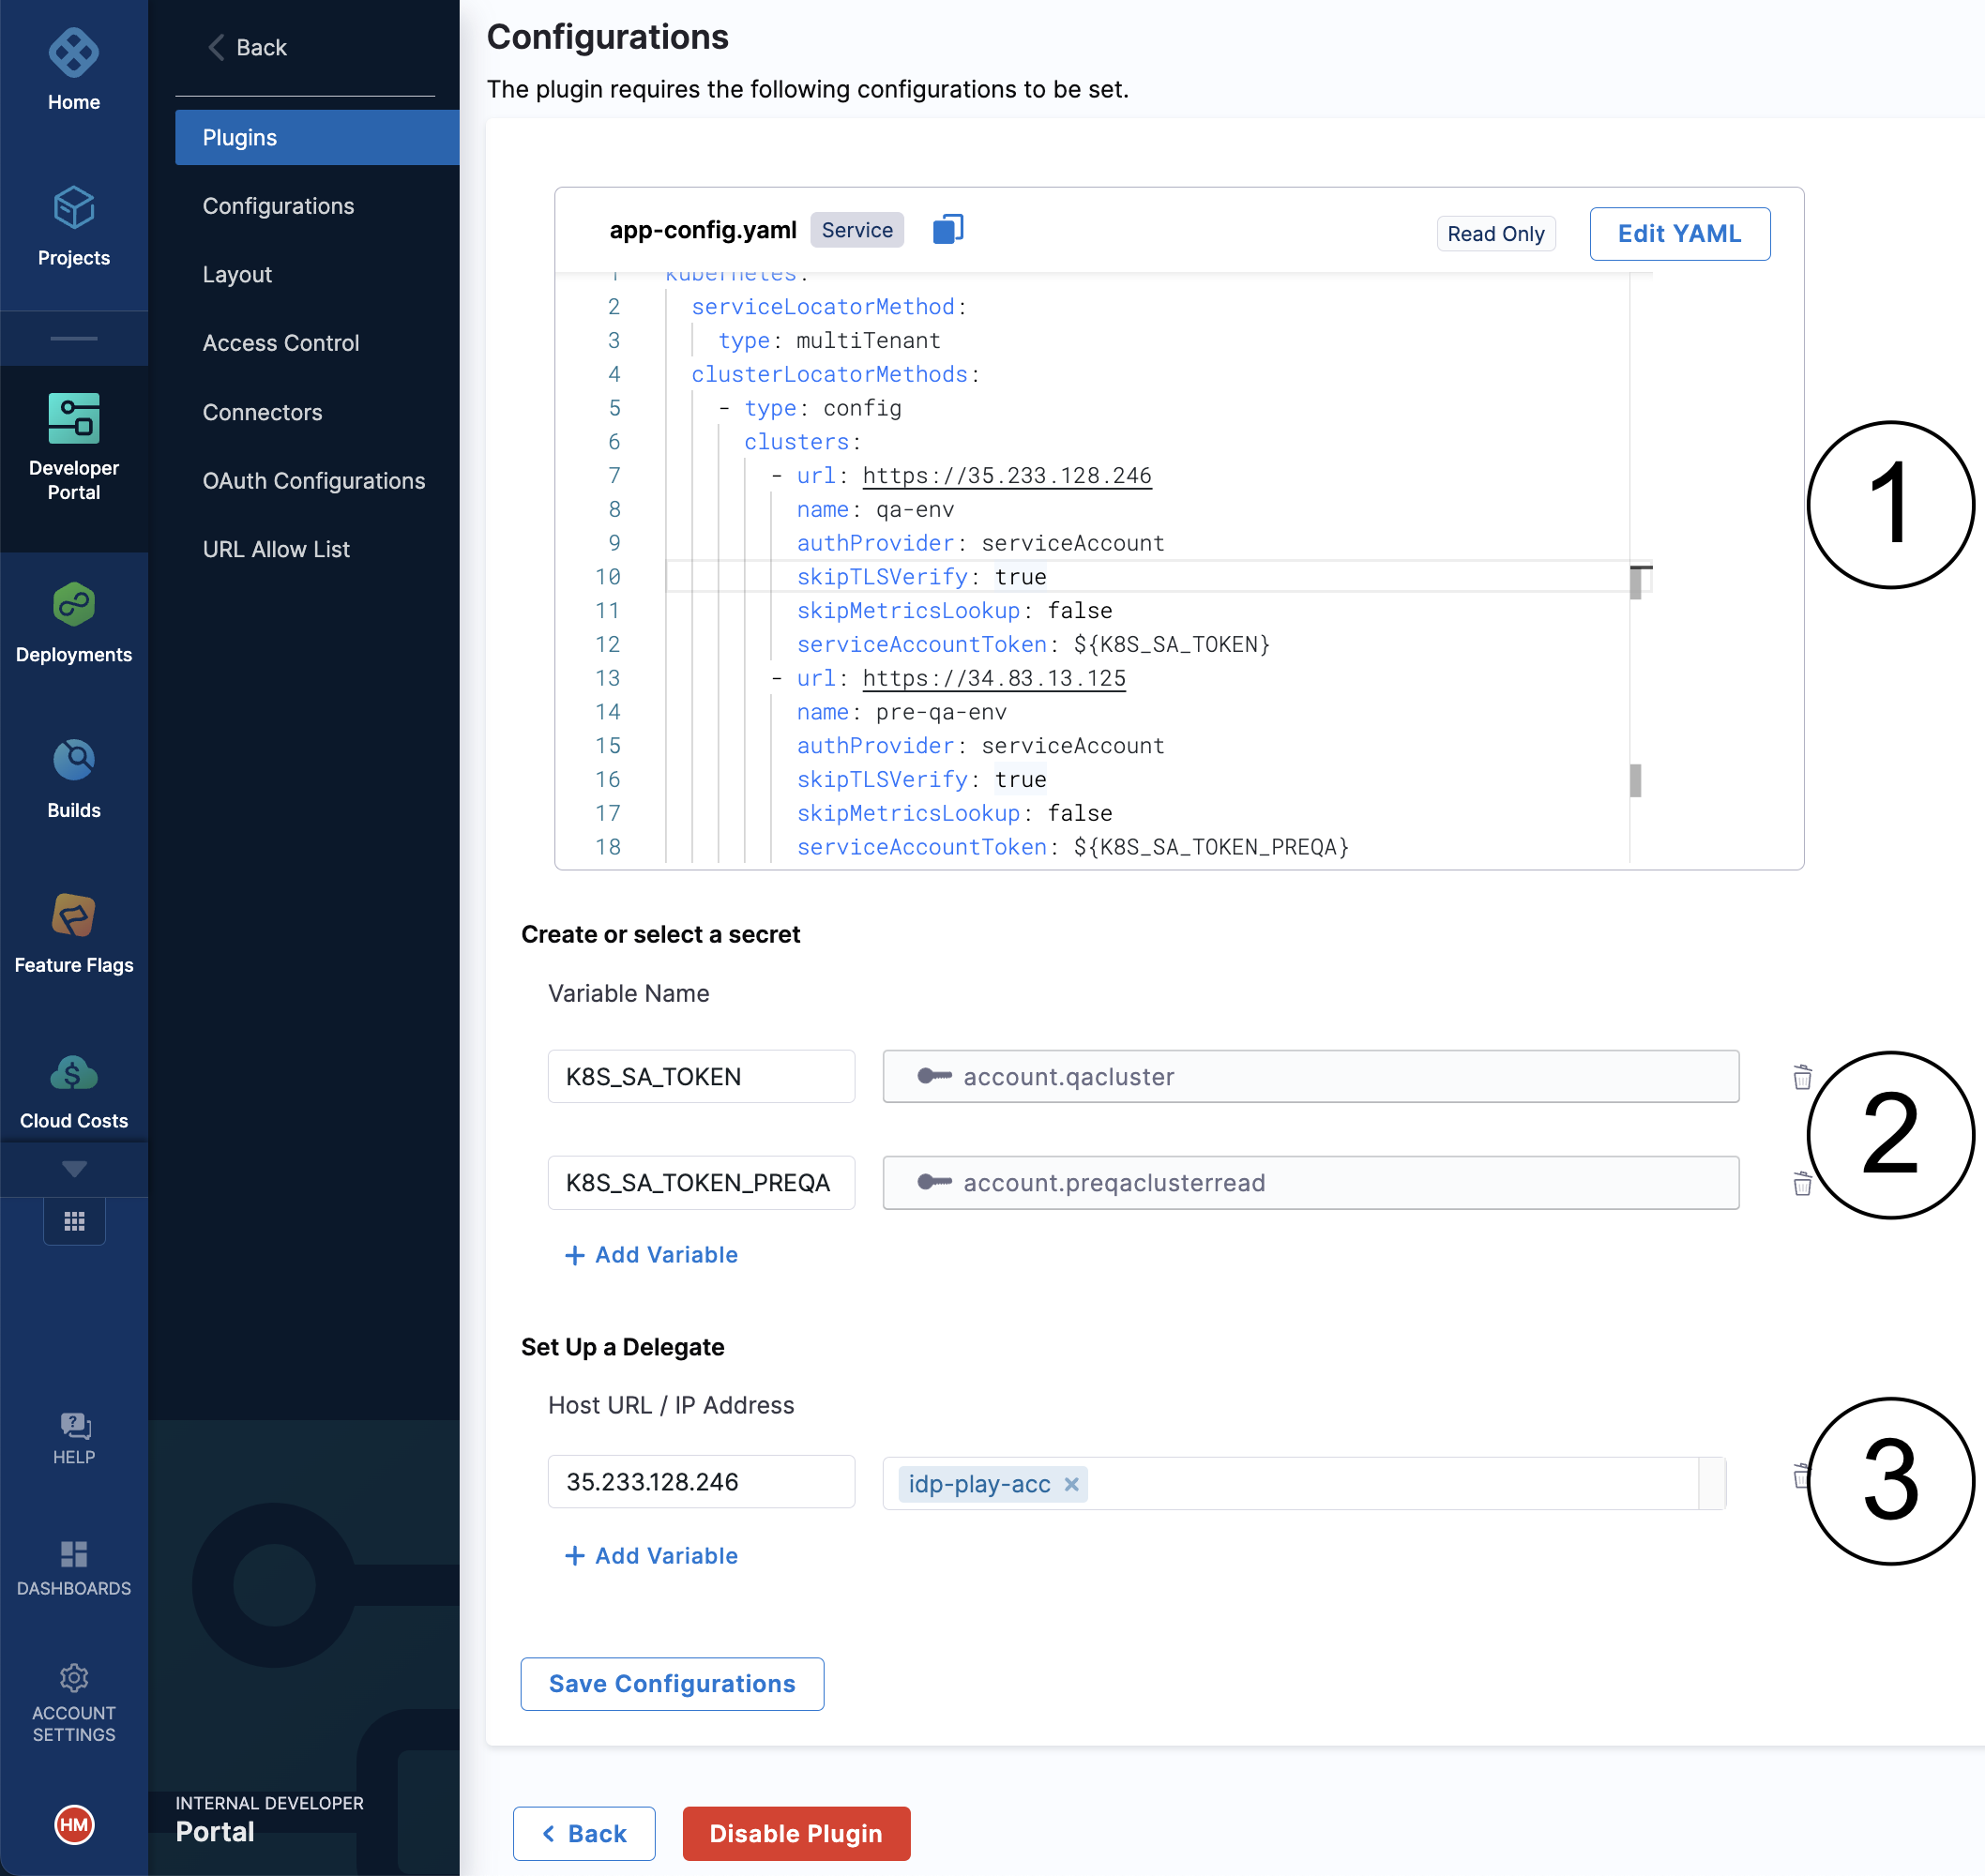The width and height of the screenshot is (1985, 1876).
Task: Open the all-modules grid icon
Action: [74, 1221]
